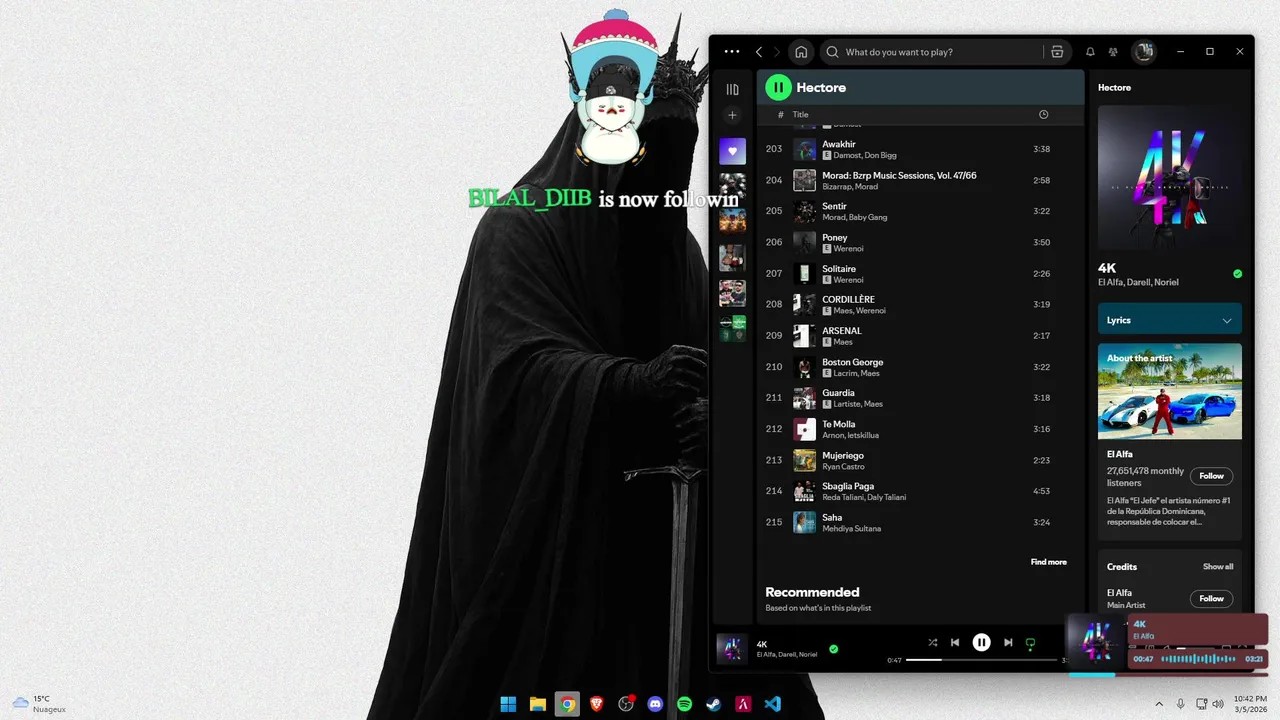The width and height of the screenshot is (1280, 720).
Task: Open the Friend Activity icon
Action: point(1113,52)
